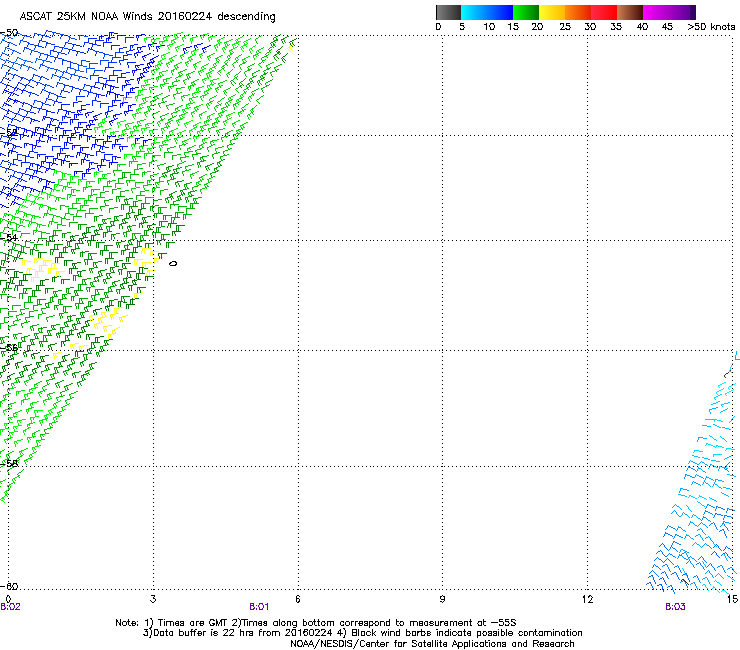Click the note 'Data buffer is 22 hrs'
The image size is (740, 650).
point(205,633)
